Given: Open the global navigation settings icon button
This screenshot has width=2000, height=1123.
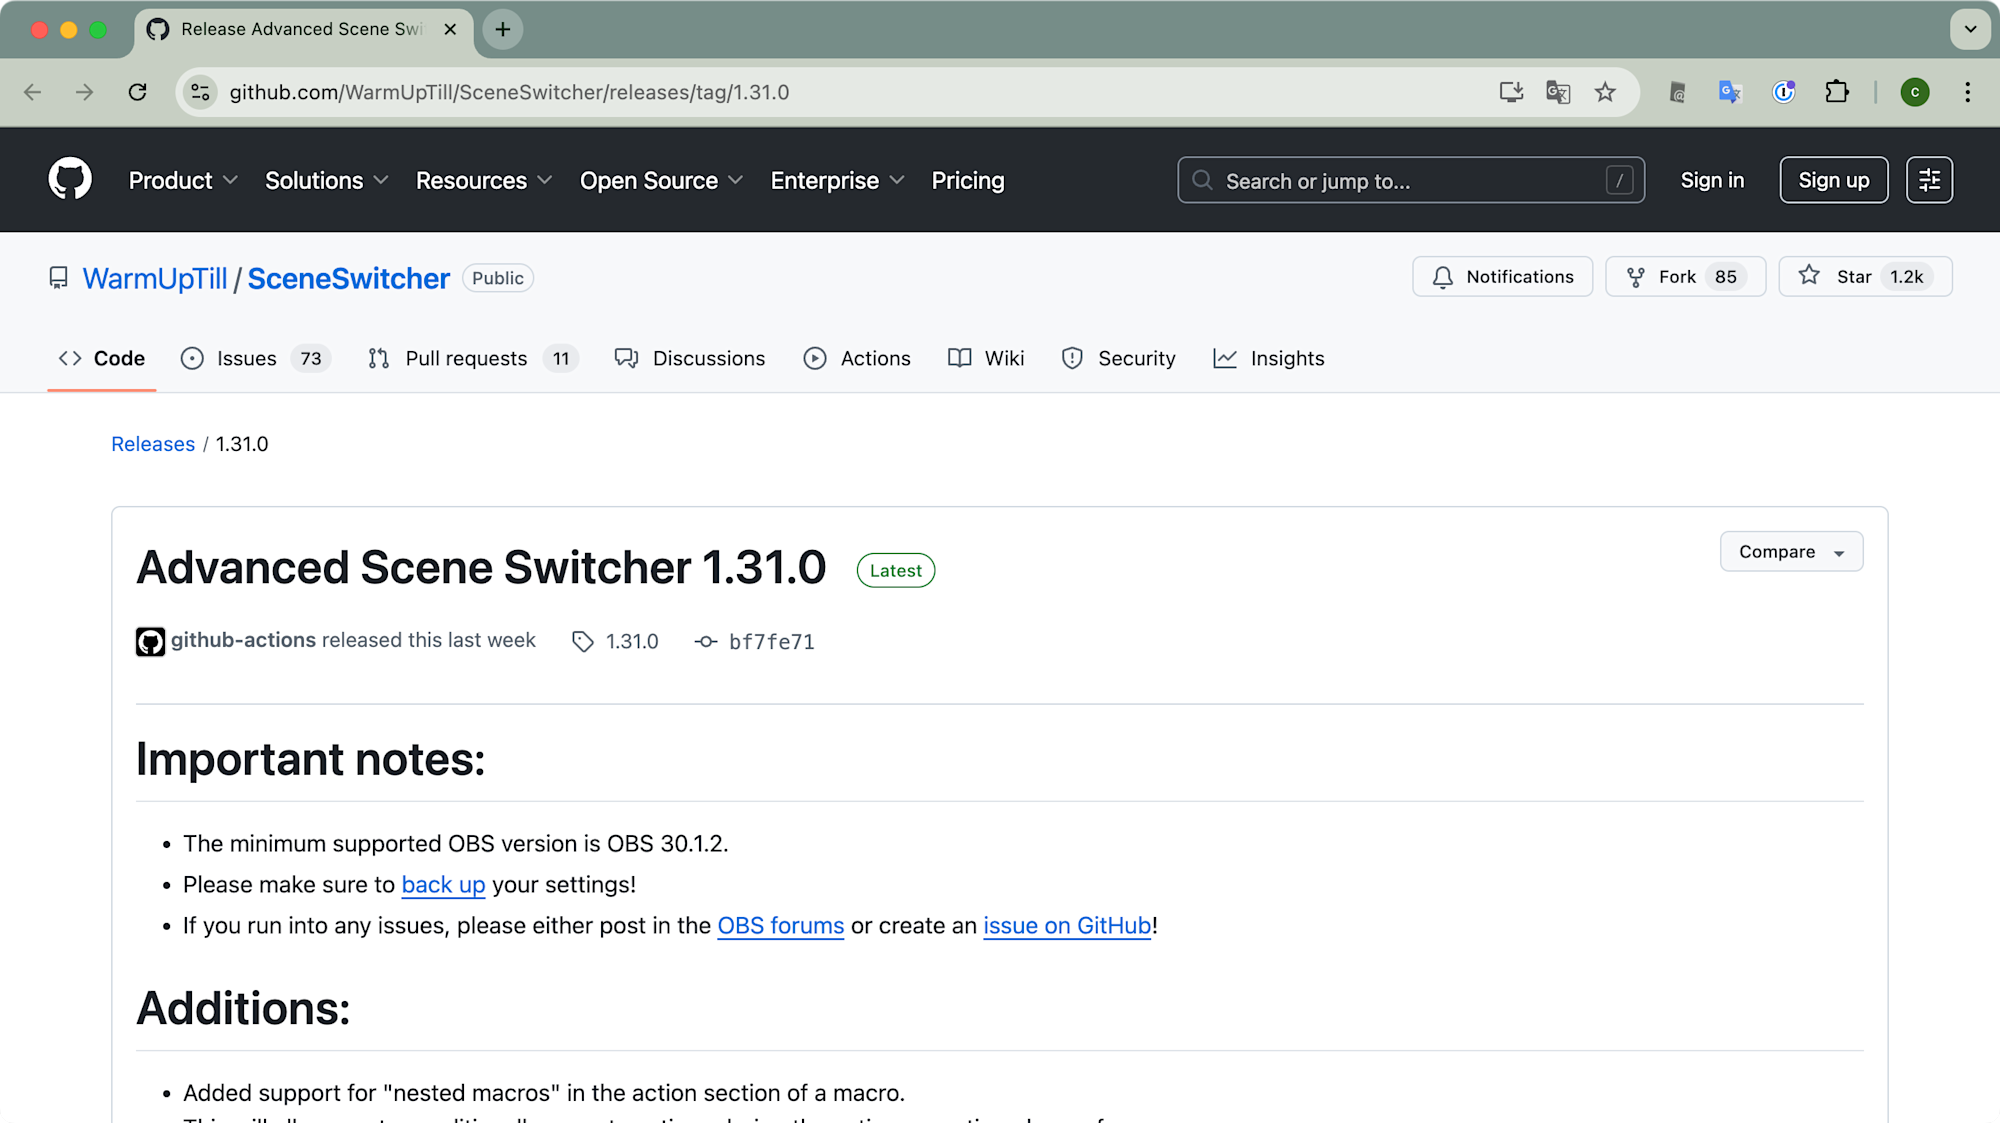Looking at the screenshot, I should [x=1929, y=180].
